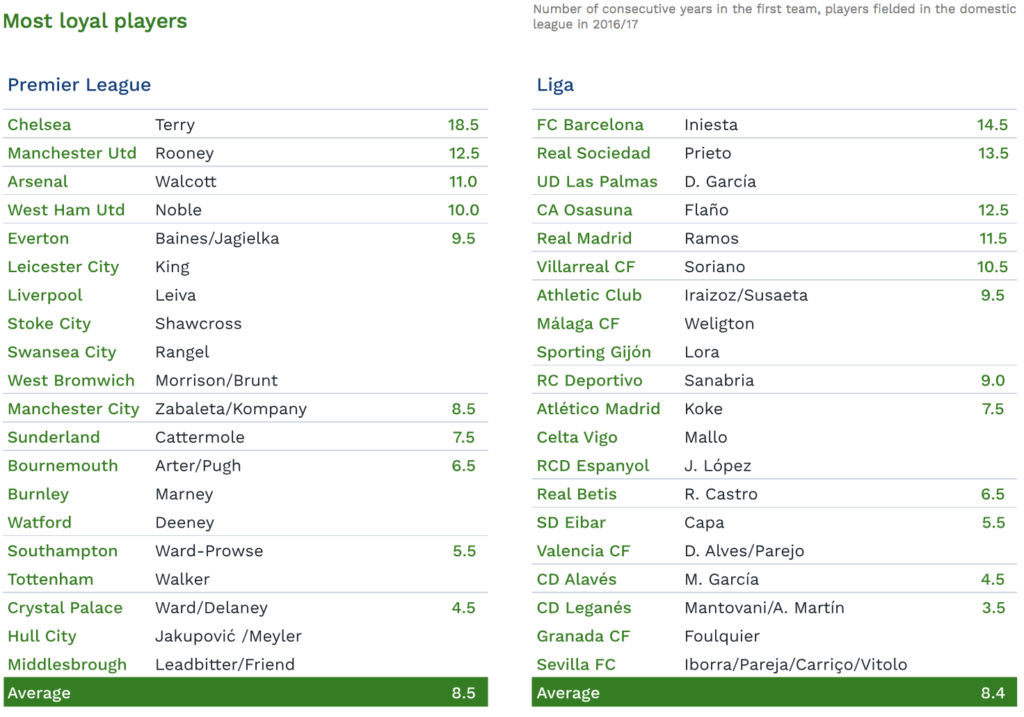Select the Valencia CF club name
Image resolution: width=1024 pixels, height=717 pixels.
[583, 551]
